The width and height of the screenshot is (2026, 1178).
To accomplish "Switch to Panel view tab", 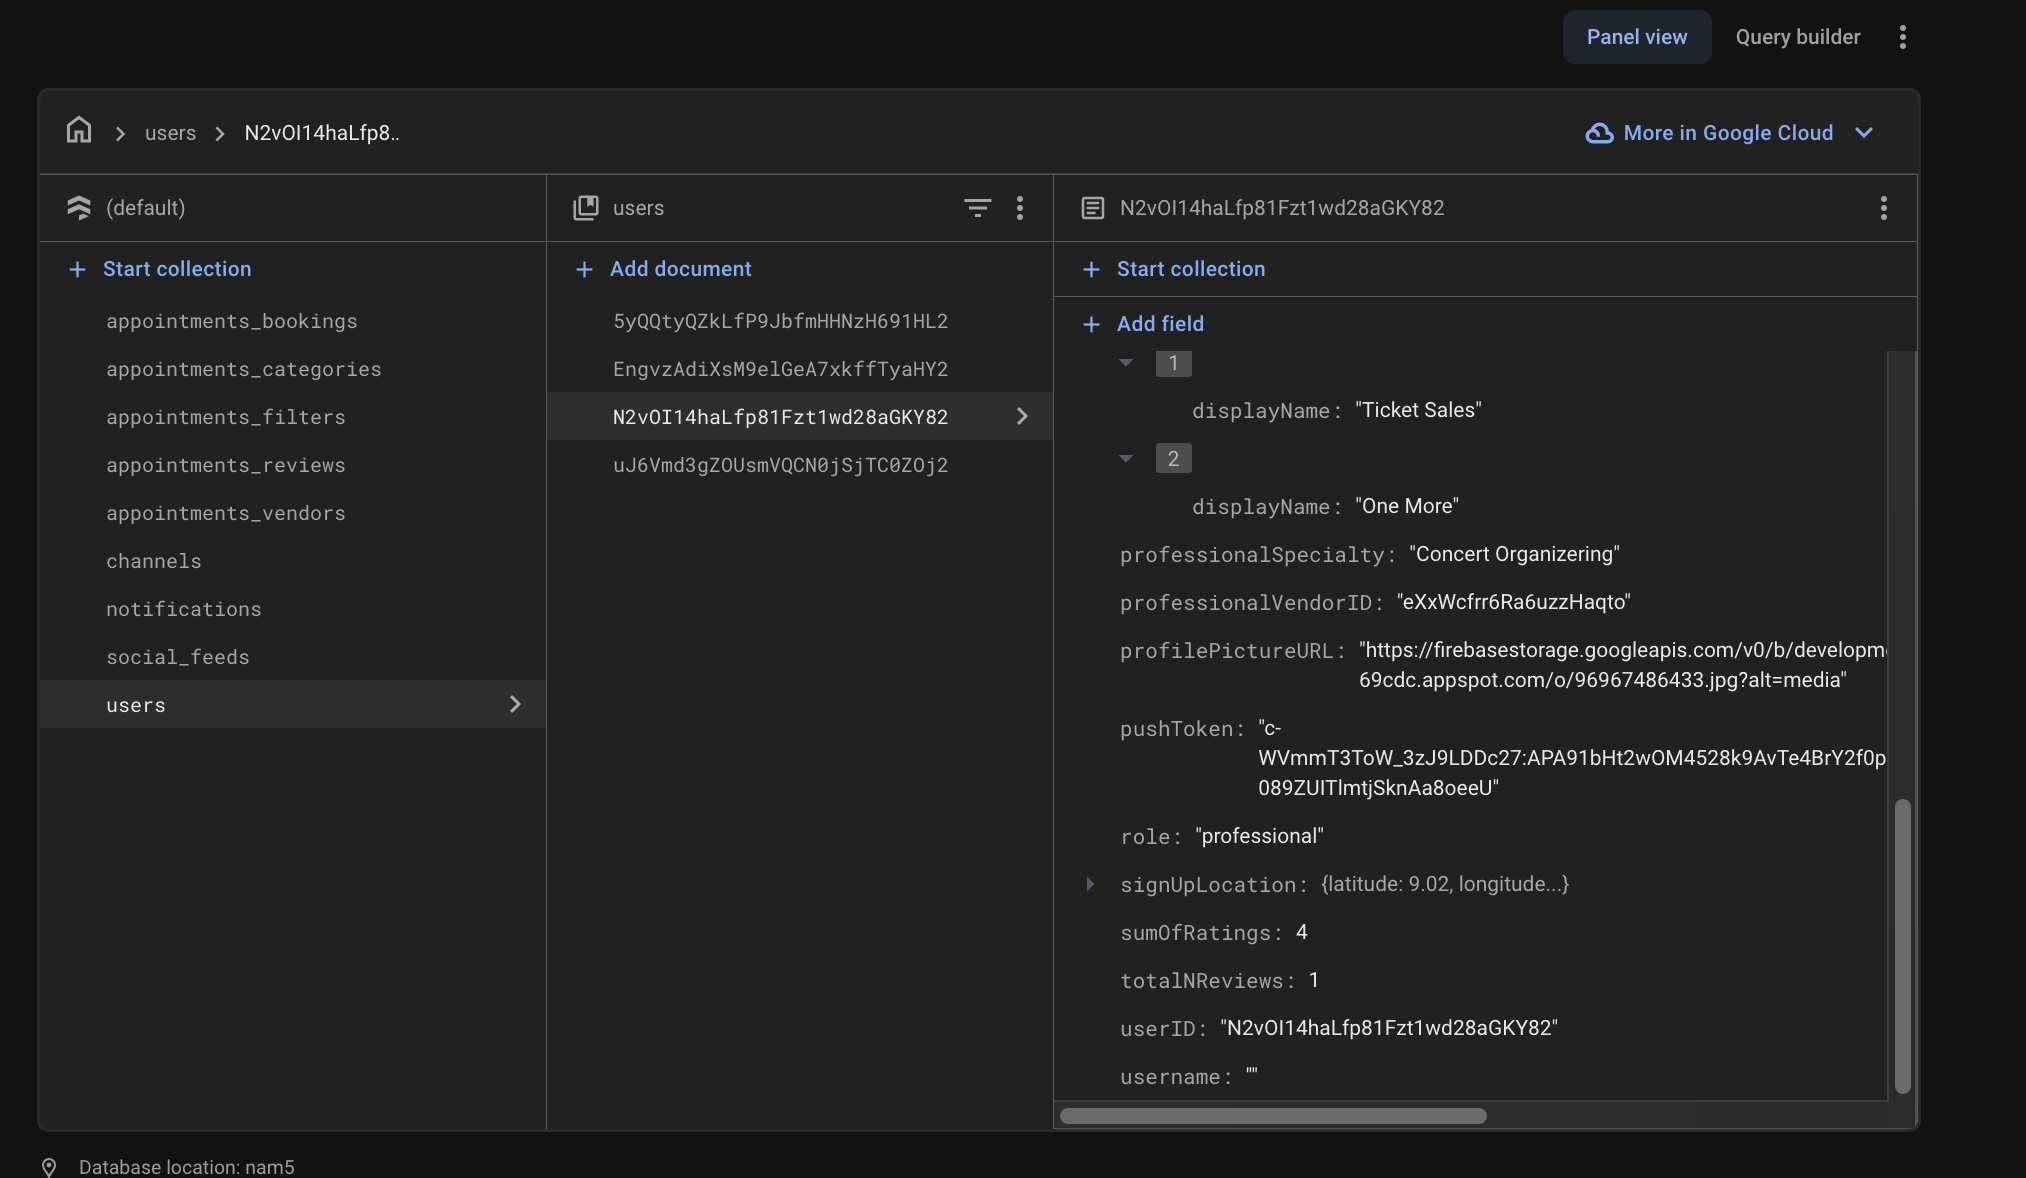I will coord(1636,37).
